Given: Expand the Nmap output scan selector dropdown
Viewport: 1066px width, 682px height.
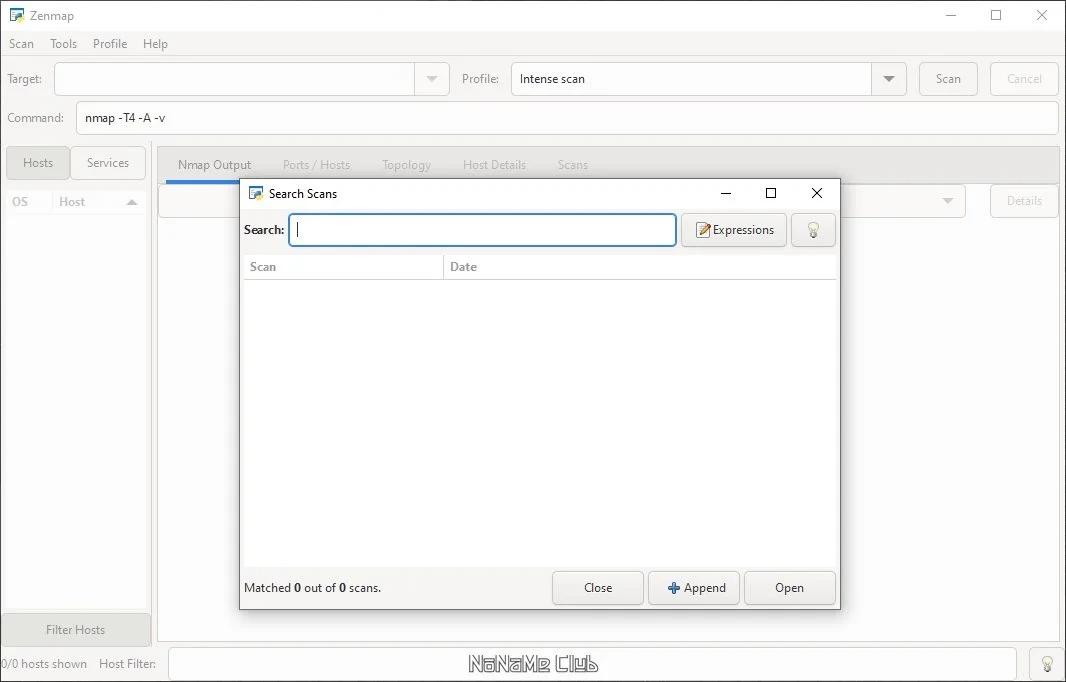Looking at the screenshot, I should click(948, 201).
